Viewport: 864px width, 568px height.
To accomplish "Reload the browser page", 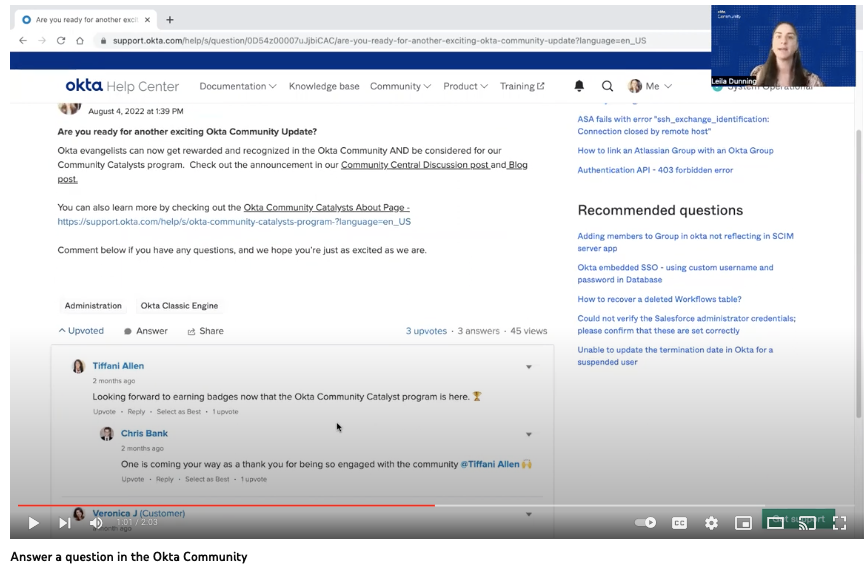I will (x=61, y=40).
